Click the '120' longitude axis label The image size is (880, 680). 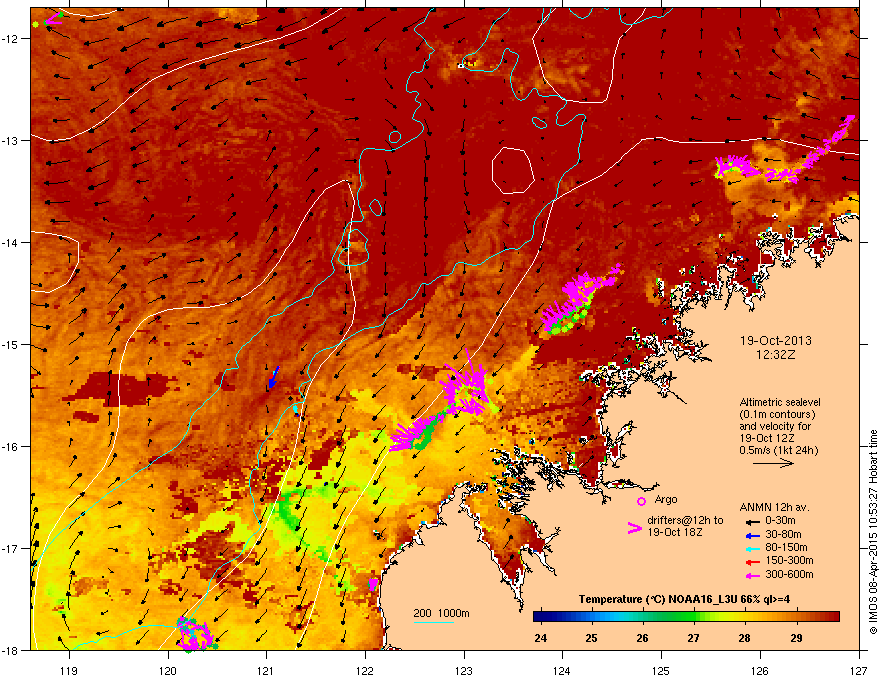168,670
